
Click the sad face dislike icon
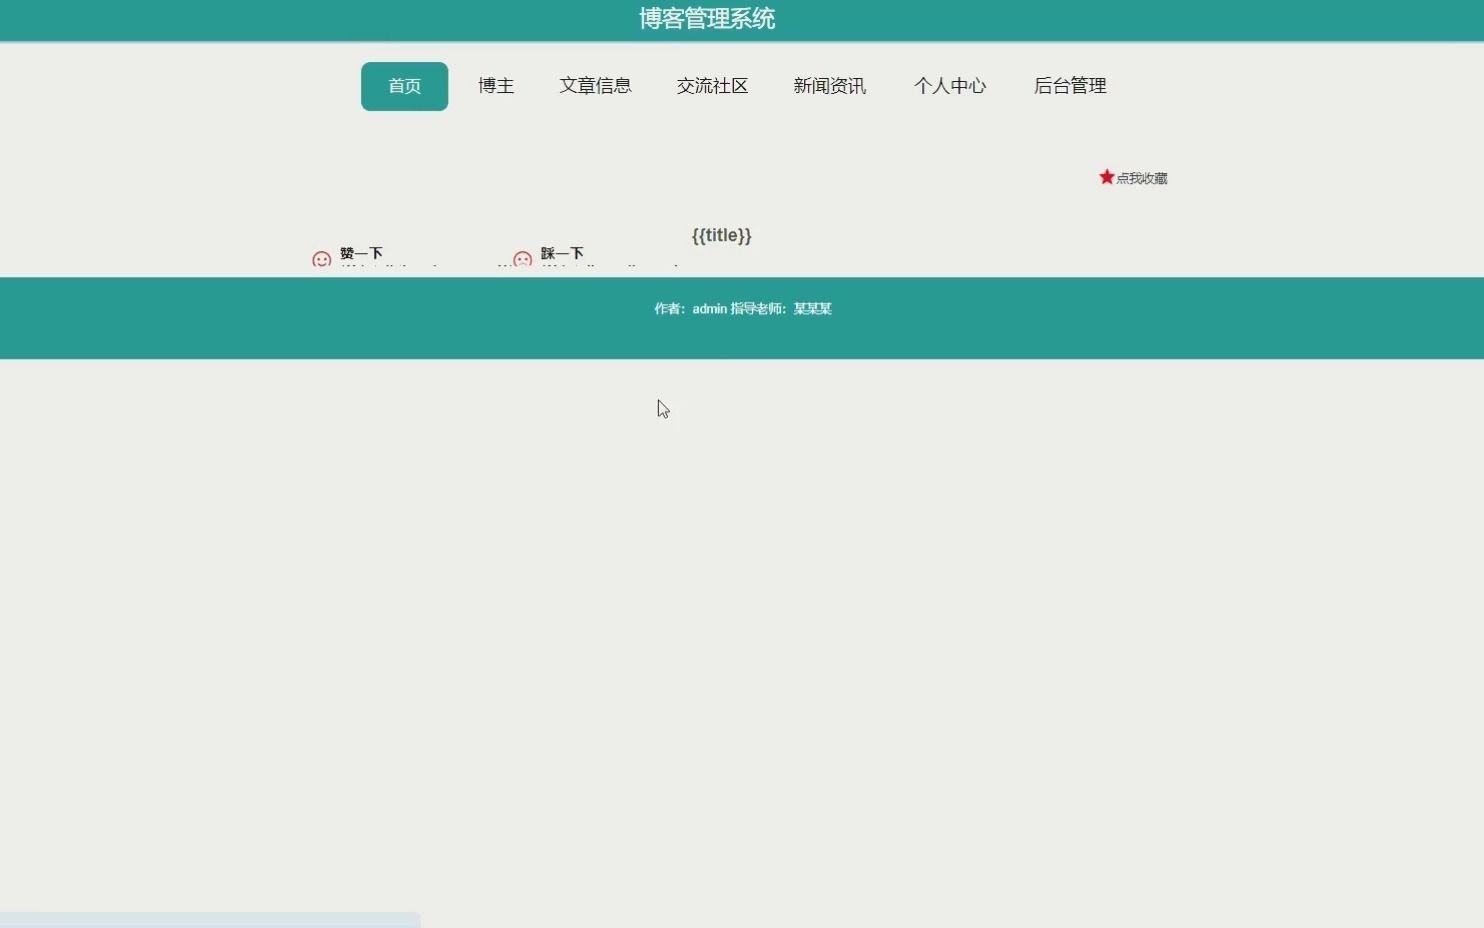[x=522, y=259]
